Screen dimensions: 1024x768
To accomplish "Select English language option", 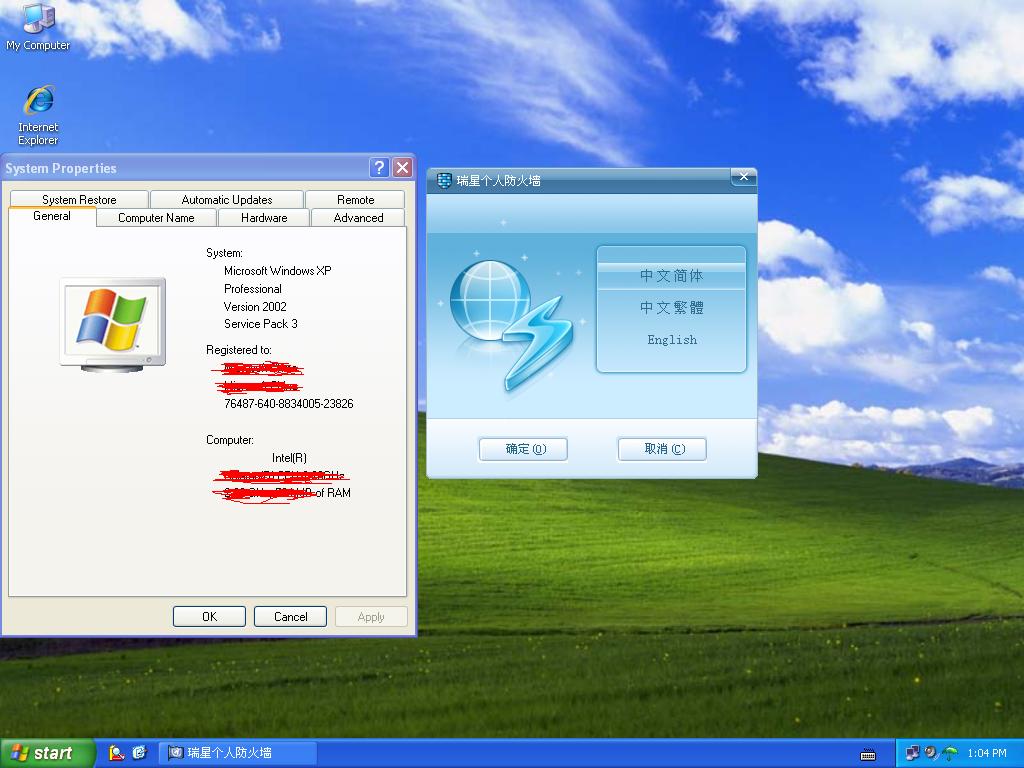I will [x=671, y=340].
